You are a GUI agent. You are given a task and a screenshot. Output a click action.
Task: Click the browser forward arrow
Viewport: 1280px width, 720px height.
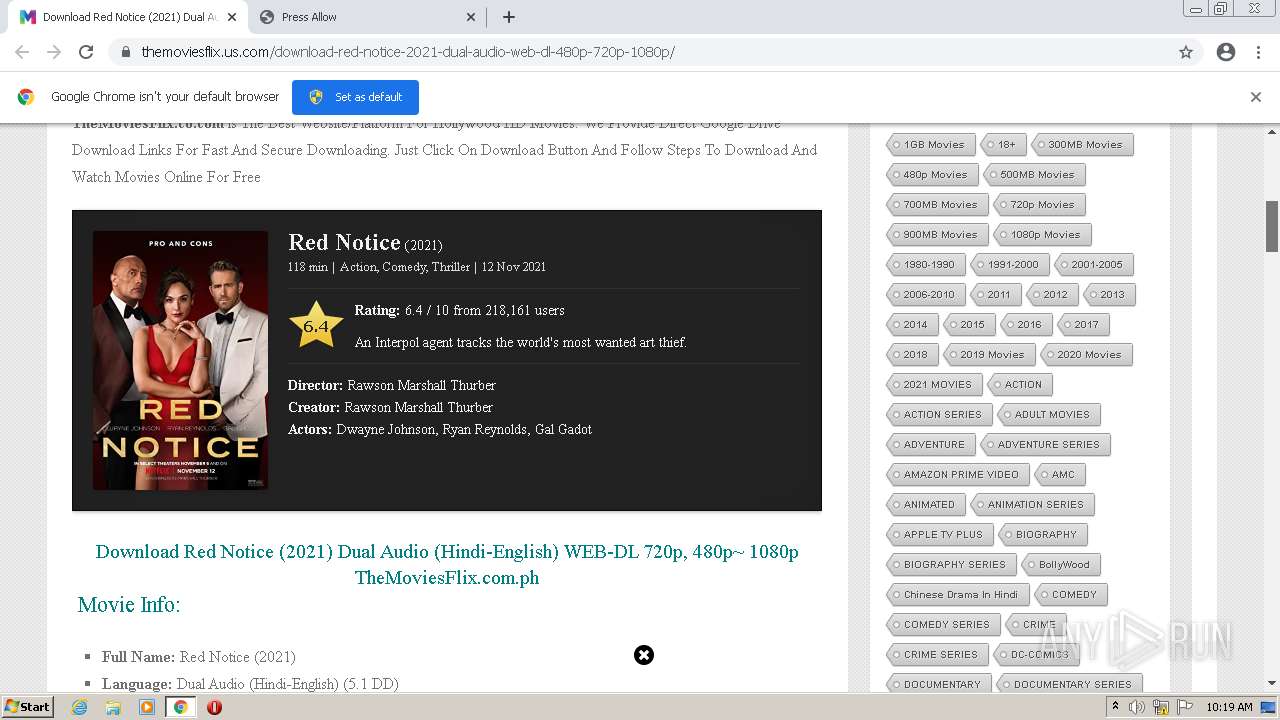[x=54, y=52]
